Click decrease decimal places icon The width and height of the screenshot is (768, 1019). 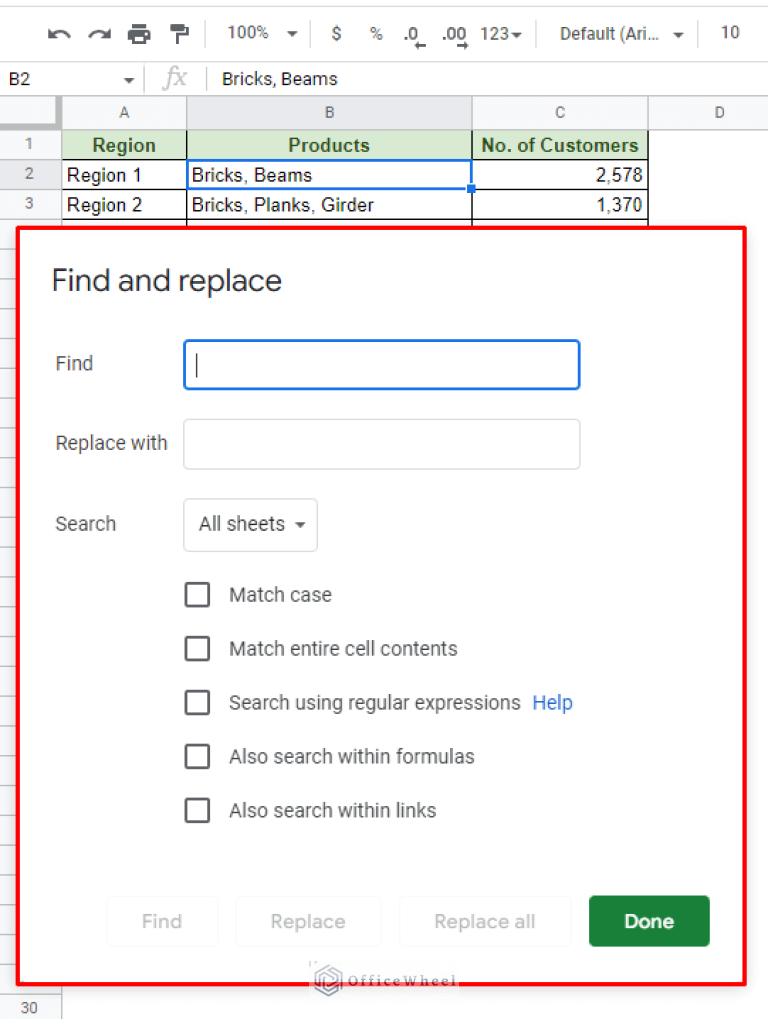tap(412, 33)
